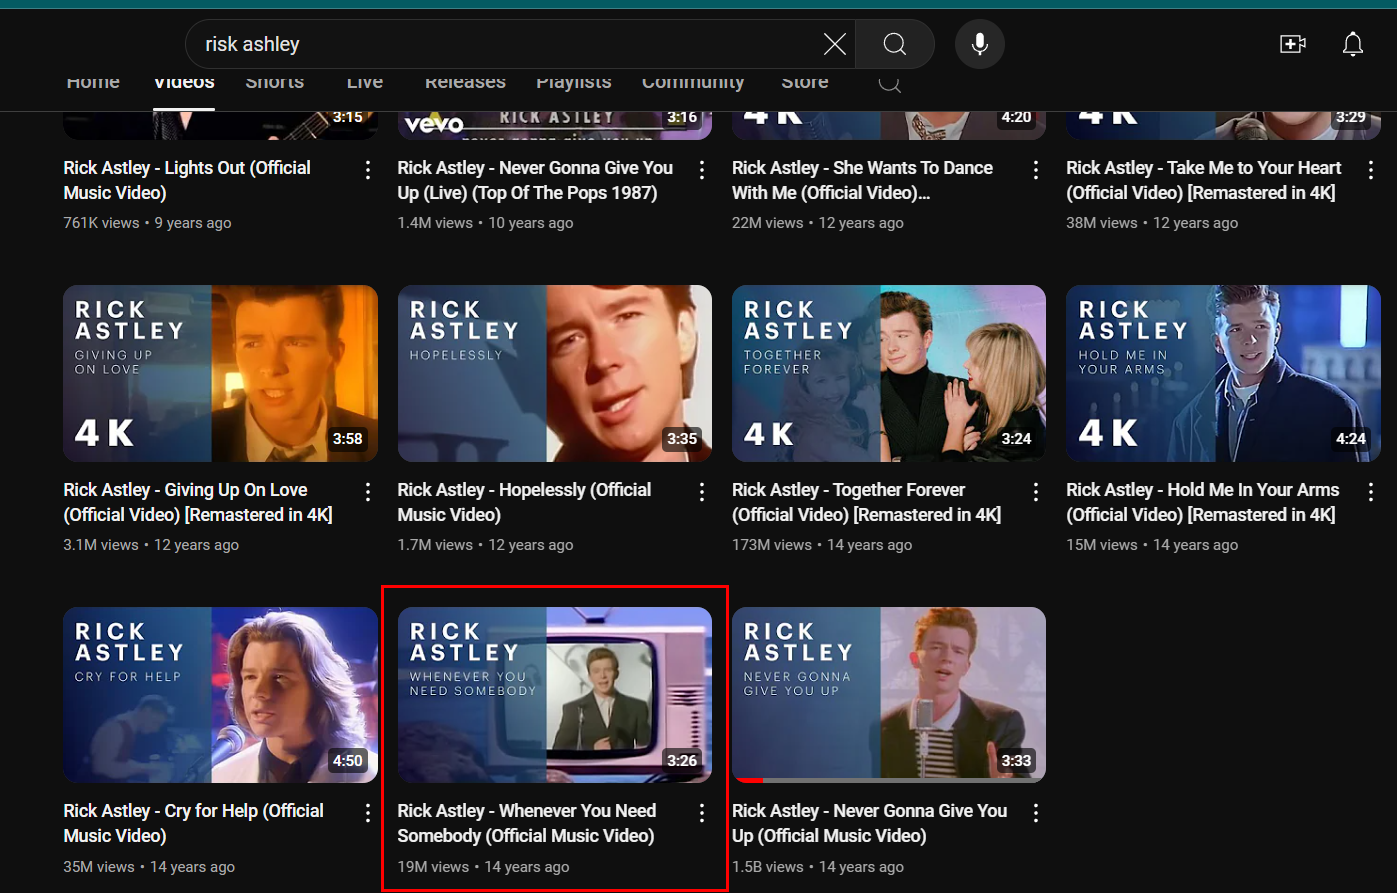Start voice search with microphone icon
Screen dimensions: 1397x893
tap(979, 44)
